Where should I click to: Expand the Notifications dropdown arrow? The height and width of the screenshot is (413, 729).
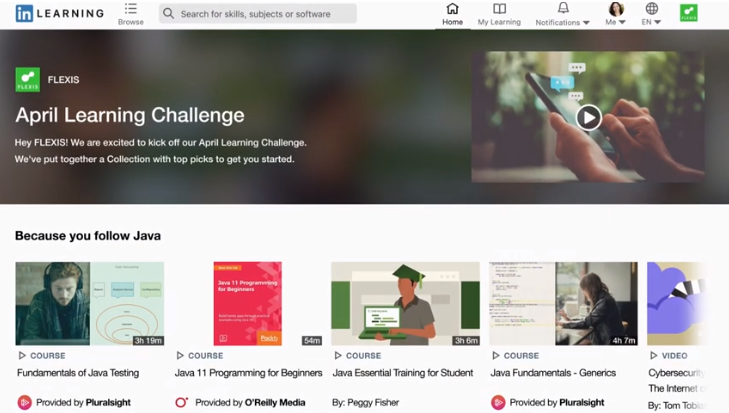[x=586, y=22]
